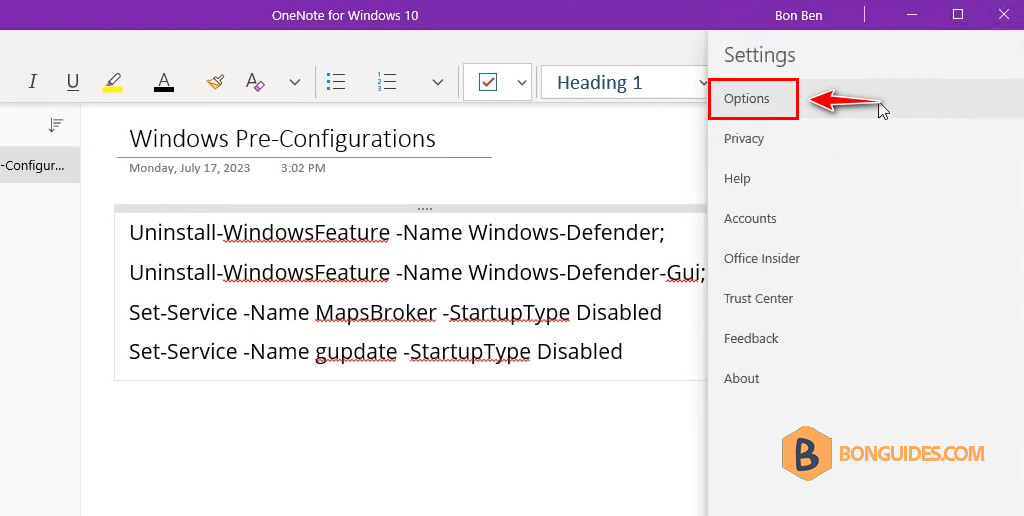Expand more font formatting options

pos(295,82)
